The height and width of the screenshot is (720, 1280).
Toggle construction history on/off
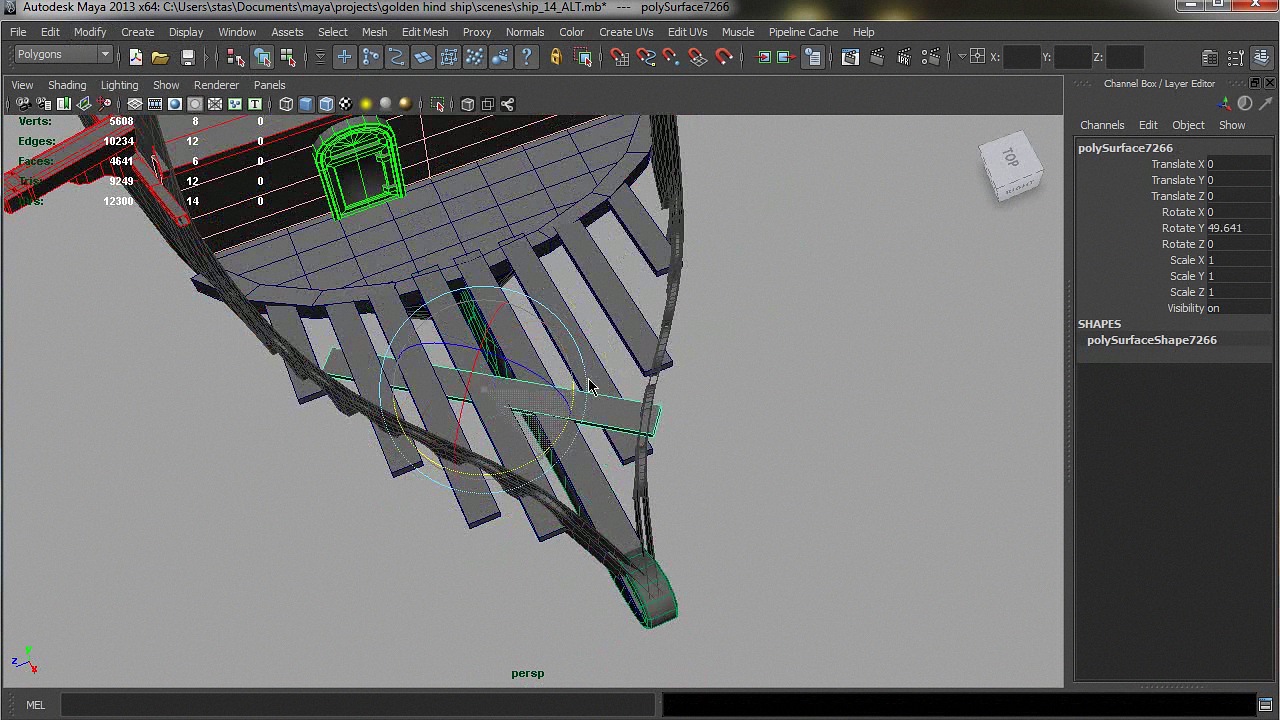point(814,57)
